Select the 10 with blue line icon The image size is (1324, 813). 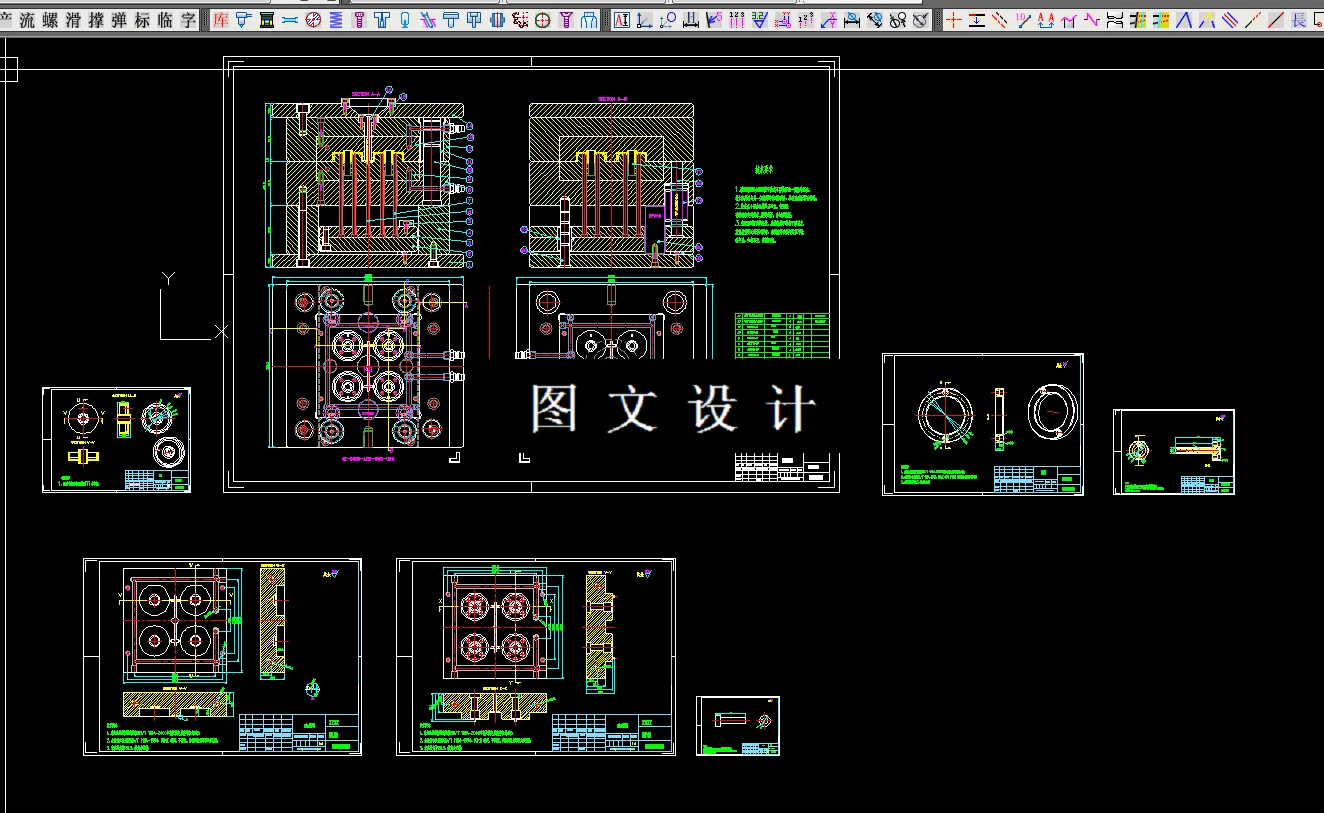coord(1023,19)
